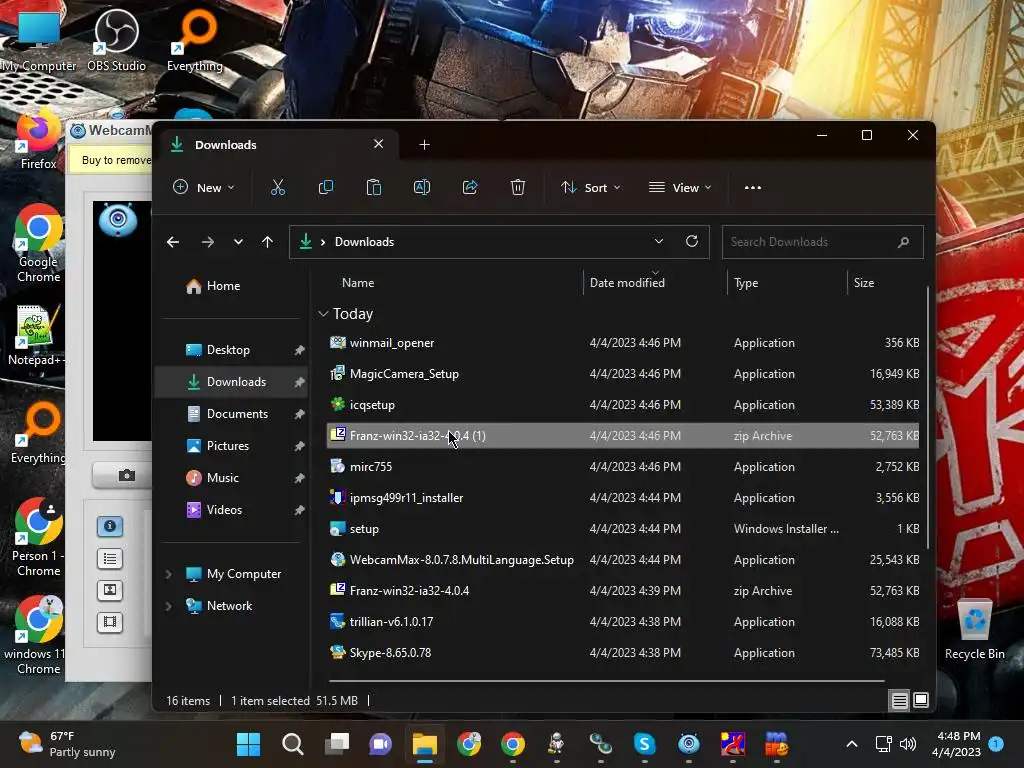Open the Task View taskbar icon
1024x768 pixels.
(337, 744)
